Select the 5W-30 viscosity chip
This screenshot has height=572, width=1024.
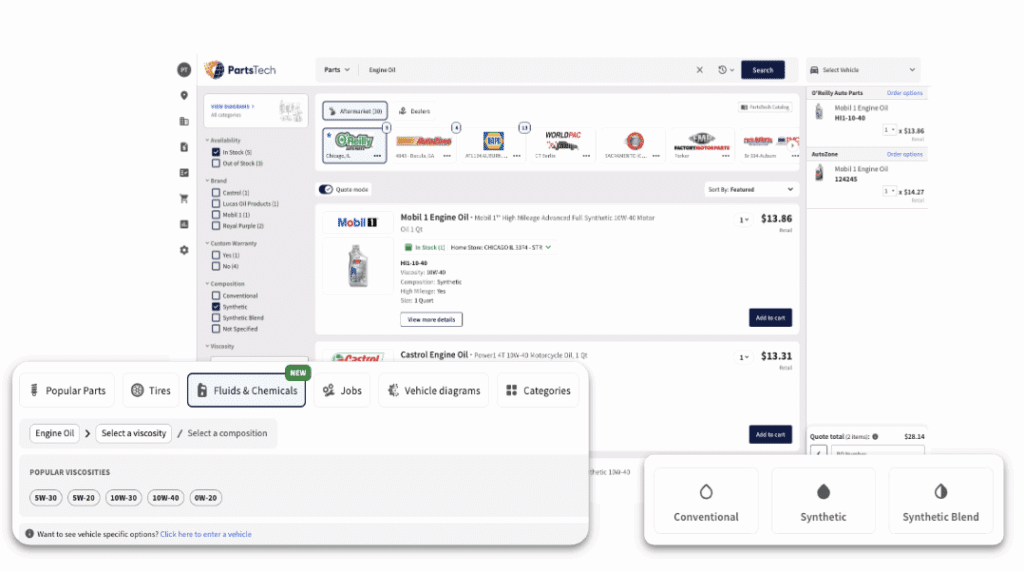point(46,498)
